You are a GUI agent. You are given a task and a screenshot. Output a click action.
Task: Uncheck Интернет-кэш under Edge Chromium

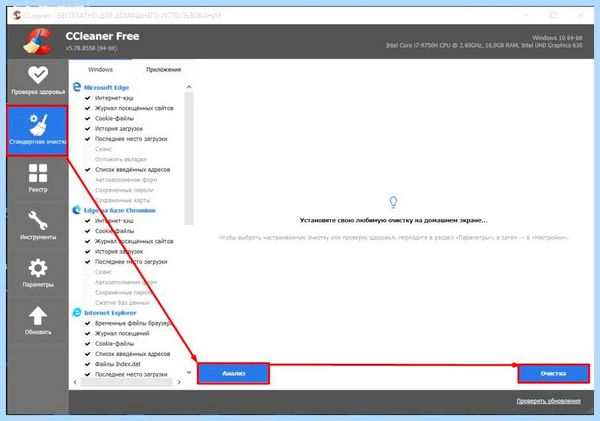pos(88,221)
